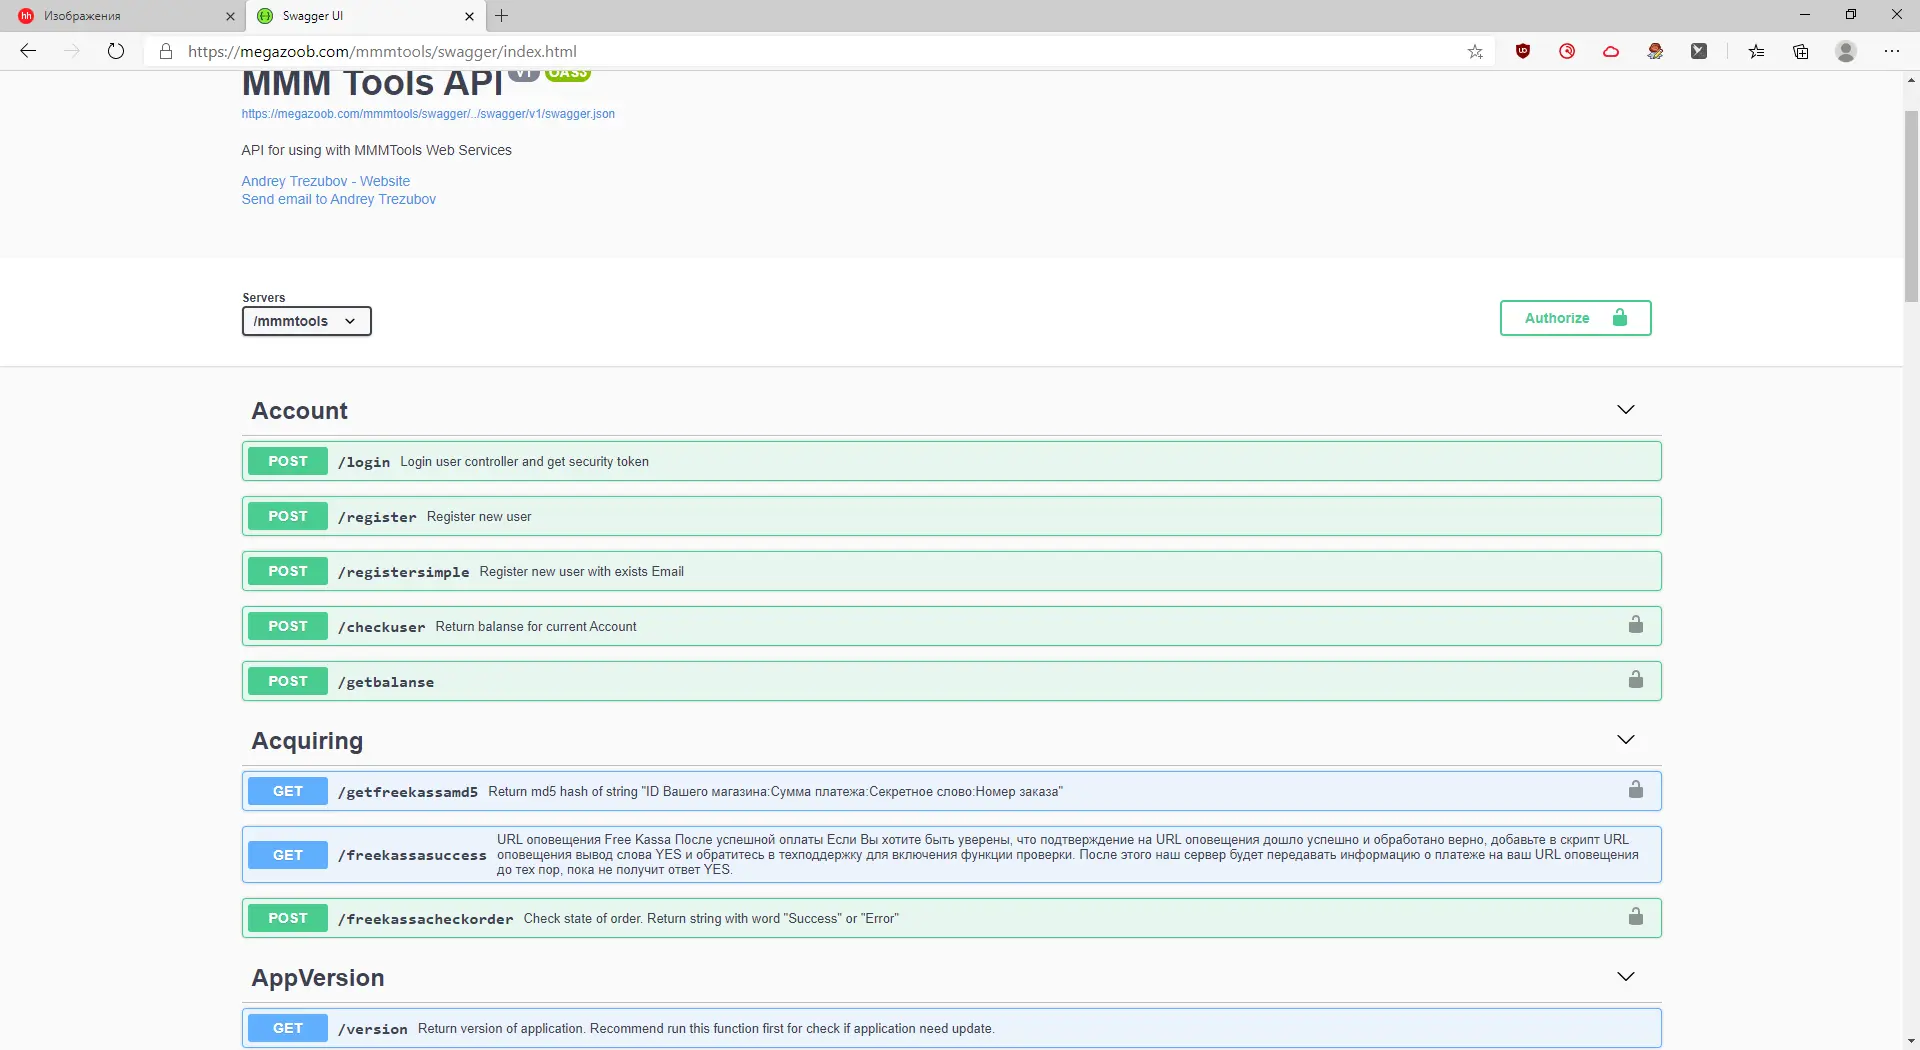Open the red circular radar extension
Screen dimensions: 1920x1050
click(1567, 51)
